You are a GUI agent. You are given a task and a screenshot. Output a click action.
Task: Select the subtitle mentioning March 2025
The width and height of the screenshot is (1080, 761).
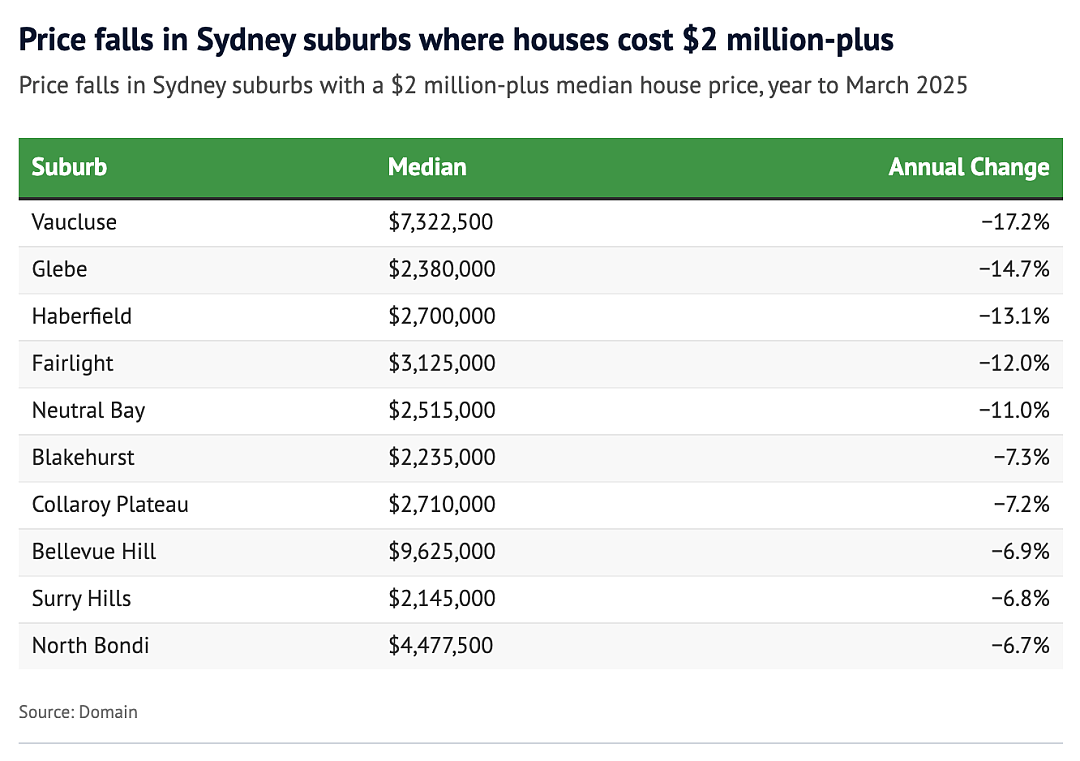point(493,86)
